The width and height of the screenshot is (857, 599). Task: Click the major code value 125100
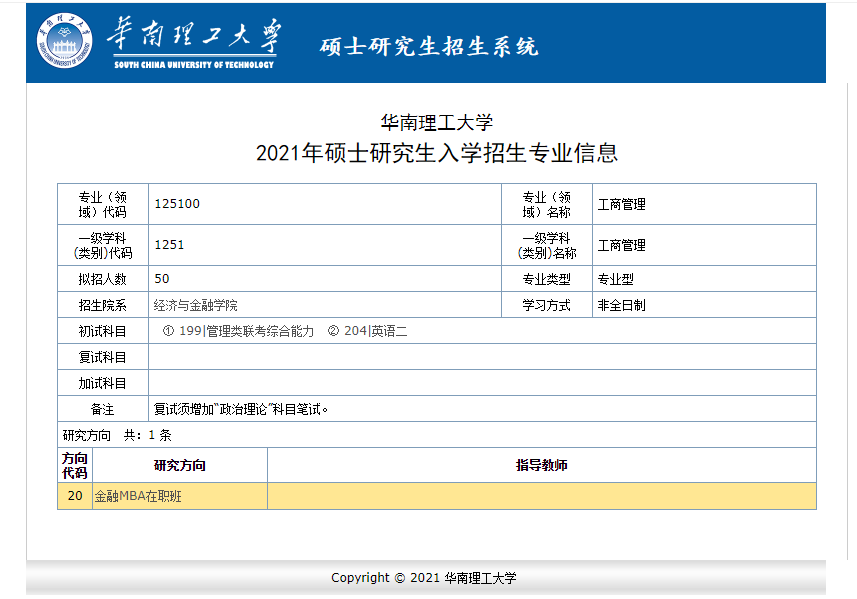(x=177, y=204)
